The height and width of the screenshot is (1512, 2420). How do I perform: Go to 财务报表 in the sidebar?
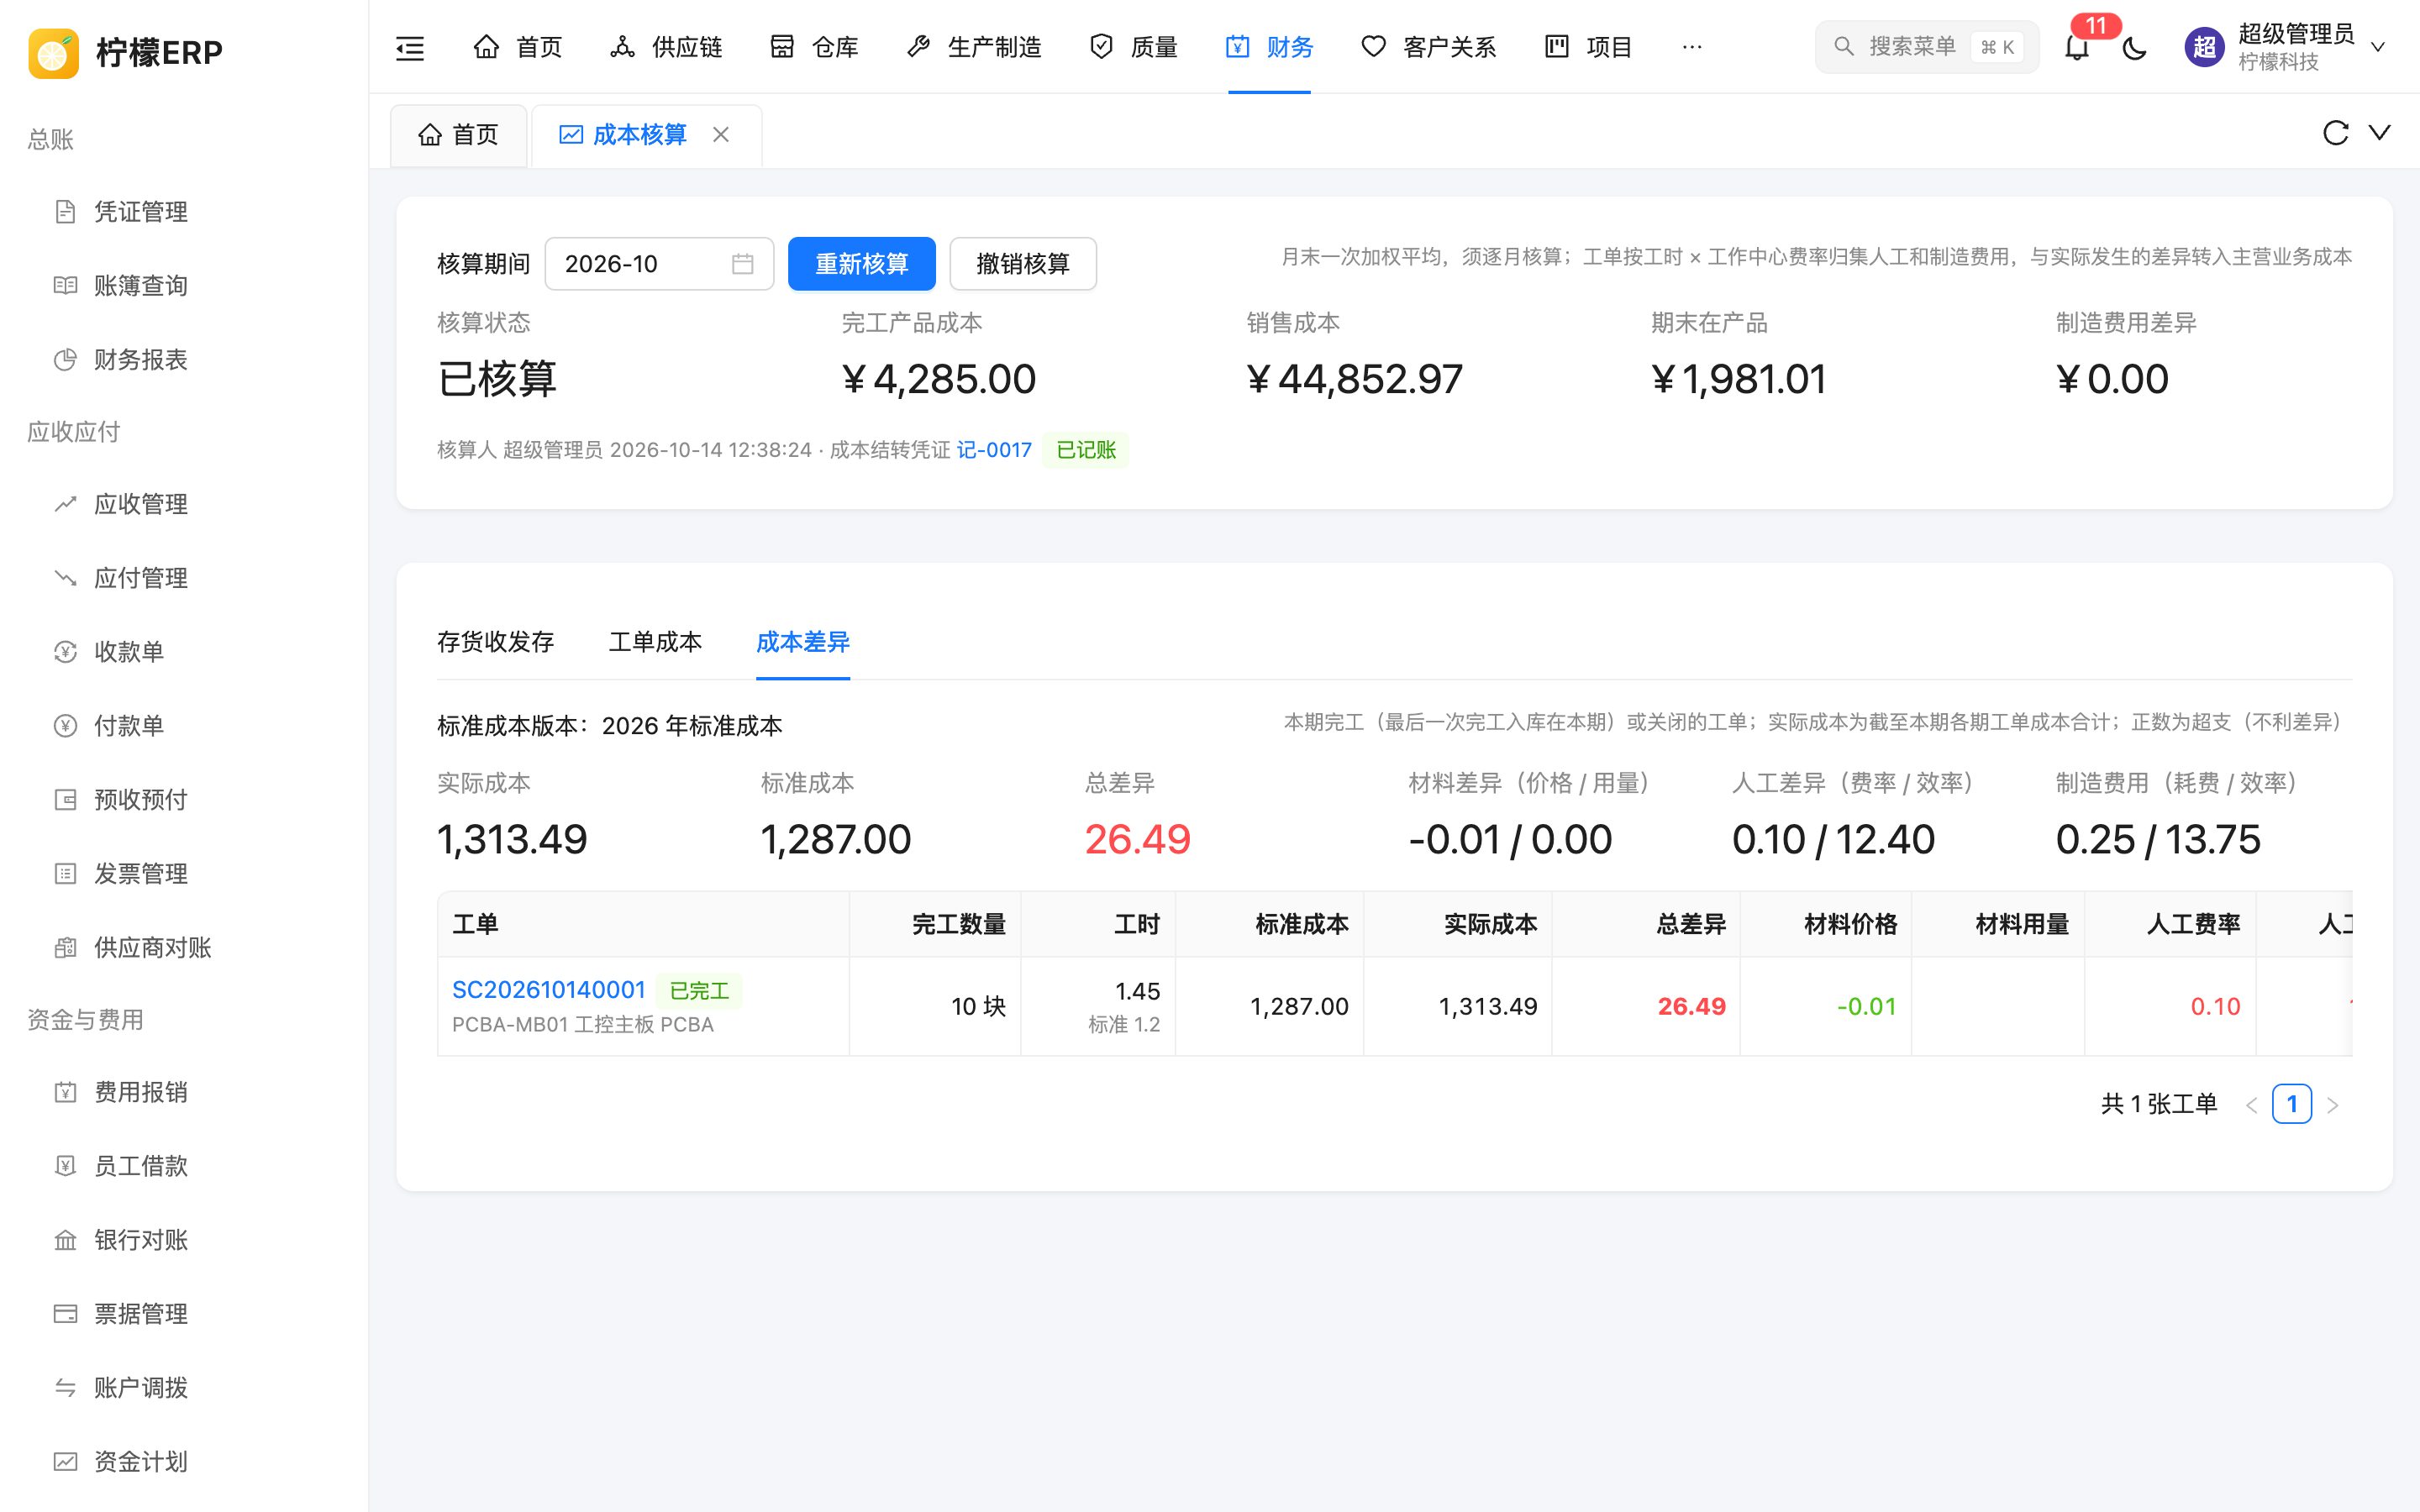[x=140, y=360]
